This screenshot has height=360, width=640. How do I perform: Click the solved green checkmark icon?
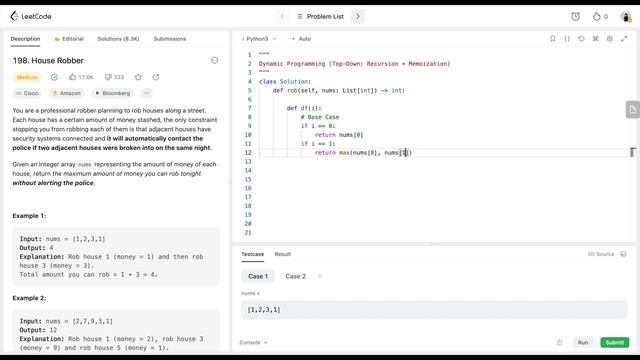click(54, 77)
